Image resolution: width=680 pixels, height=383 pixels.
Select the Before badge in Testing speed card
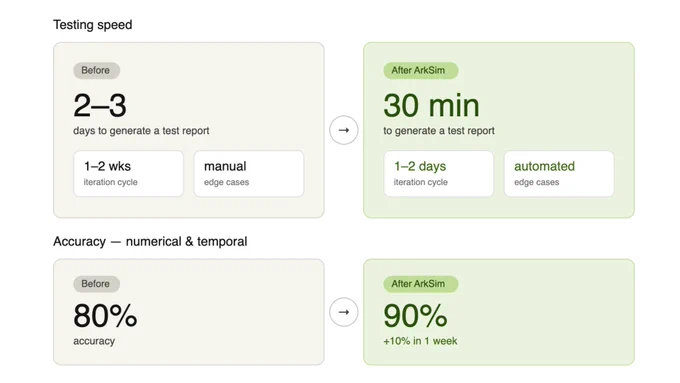(x=96, y=70)
